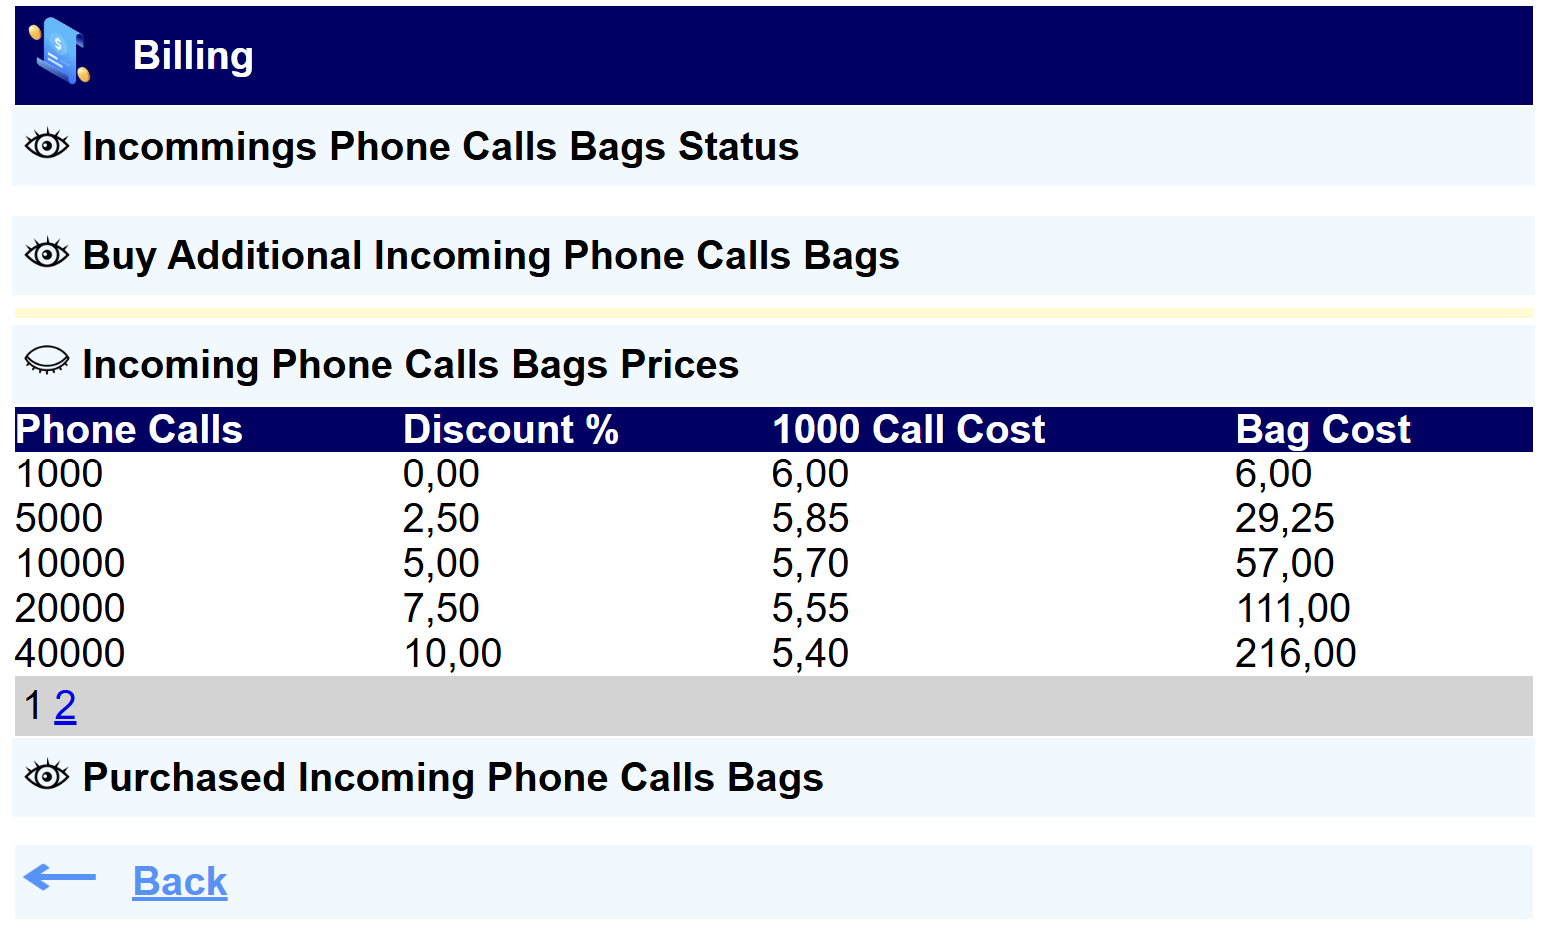Click the 1000 Call Cost column header
Viewport: 1545px width, 930px height.
(908, 430)
